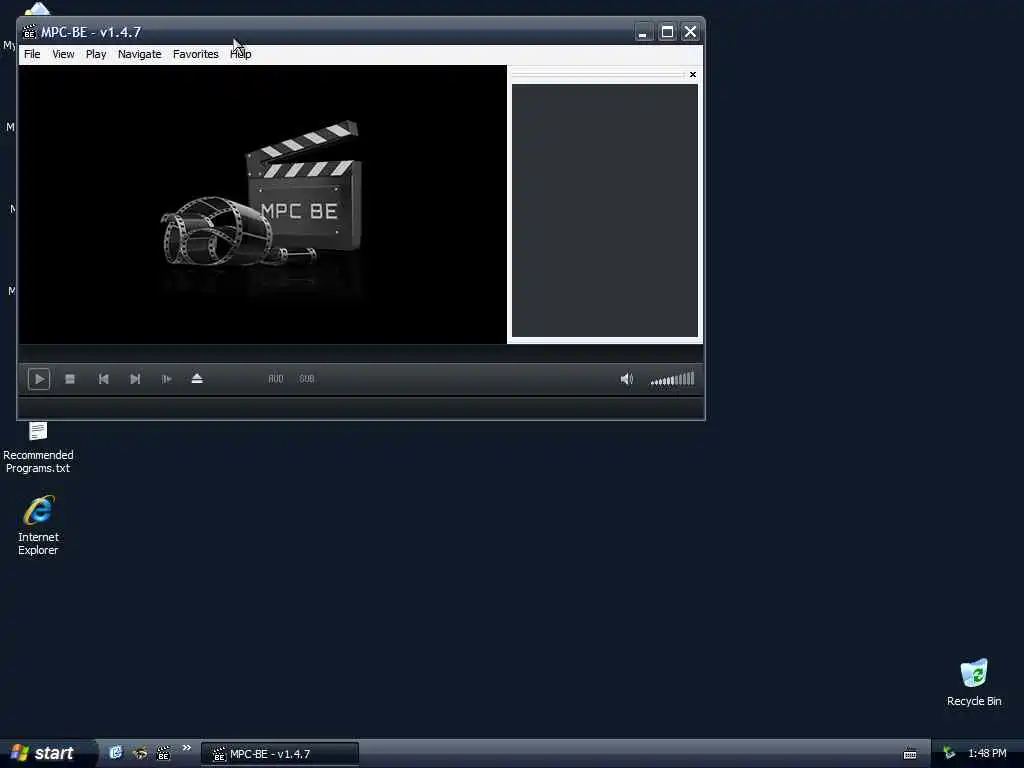Click inside the empty playlist area
Viewport: 1024px width, 768px height.
click(605, 210)
